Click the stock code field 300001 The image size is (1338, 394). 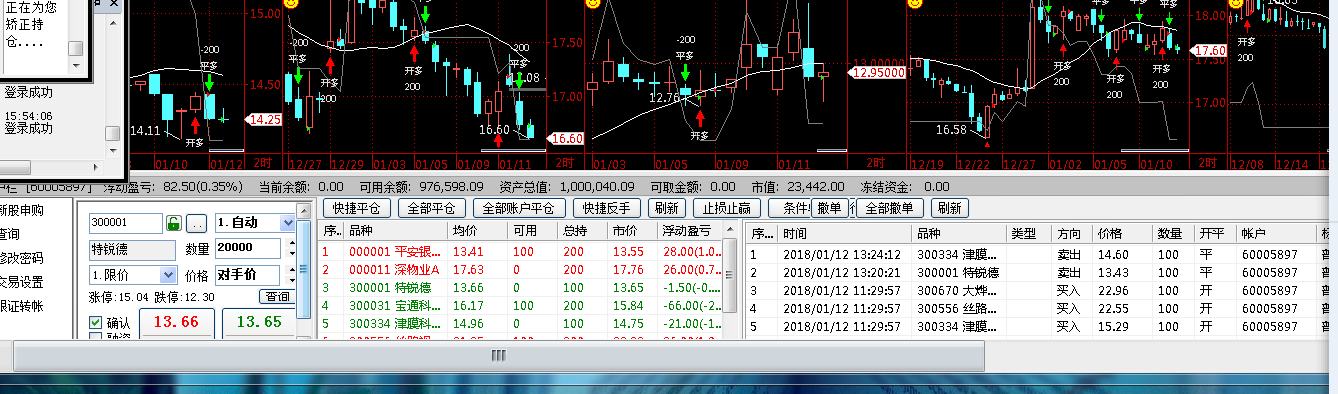click(x=125, y=223)
